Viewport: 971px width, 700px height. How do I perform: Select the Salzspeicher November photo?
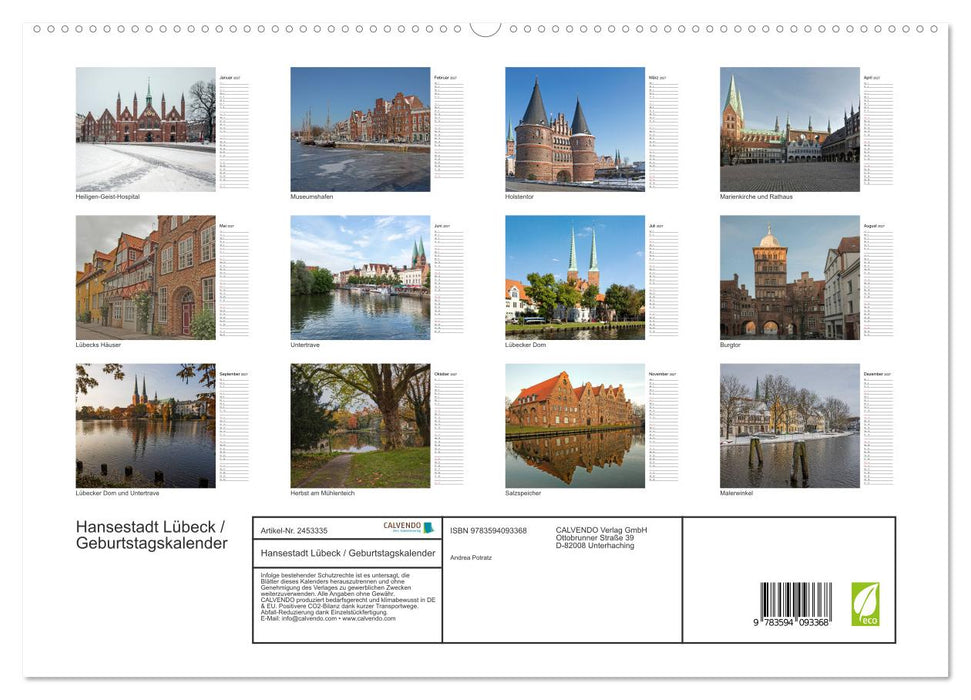point(575,426)
